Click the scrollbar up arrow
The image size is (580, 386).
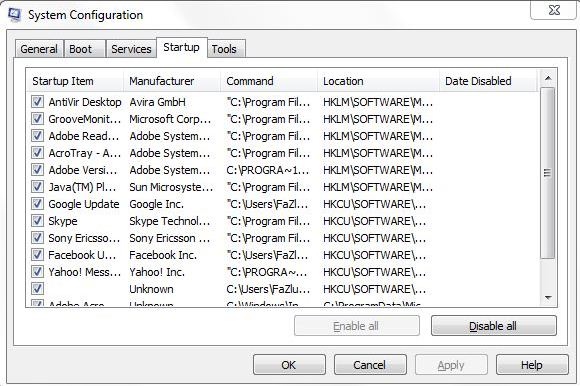point(548,78)
